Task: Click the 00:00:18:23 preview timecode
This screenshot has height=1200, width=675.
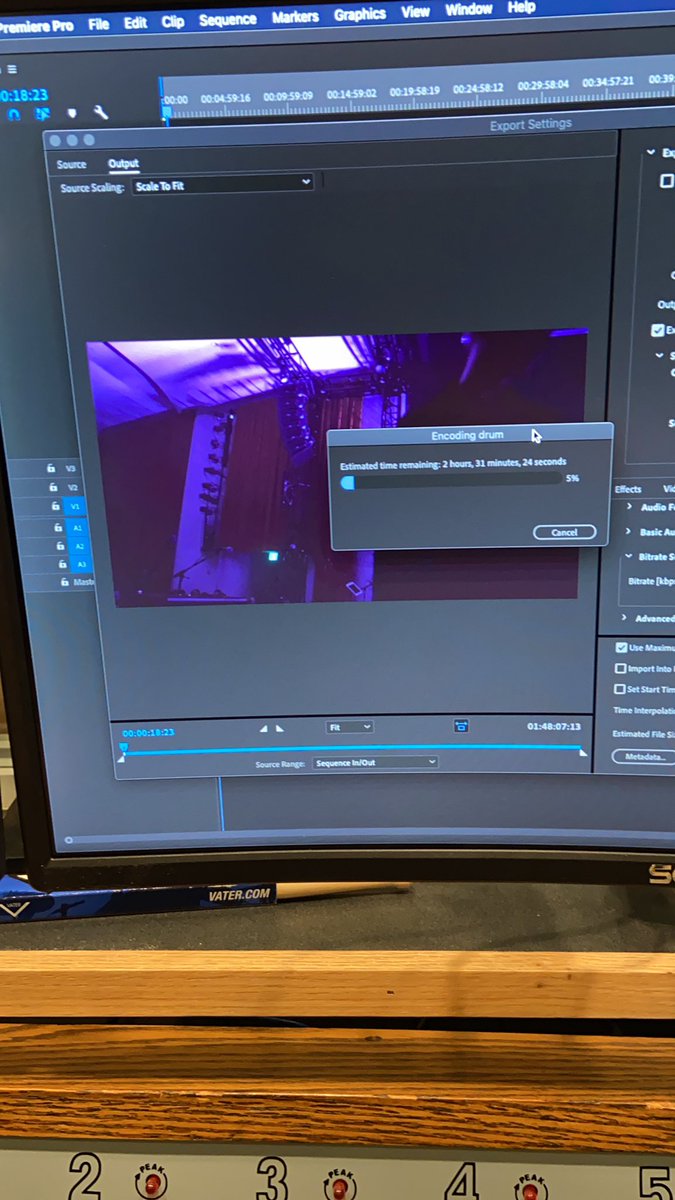Action: [148, 732]
